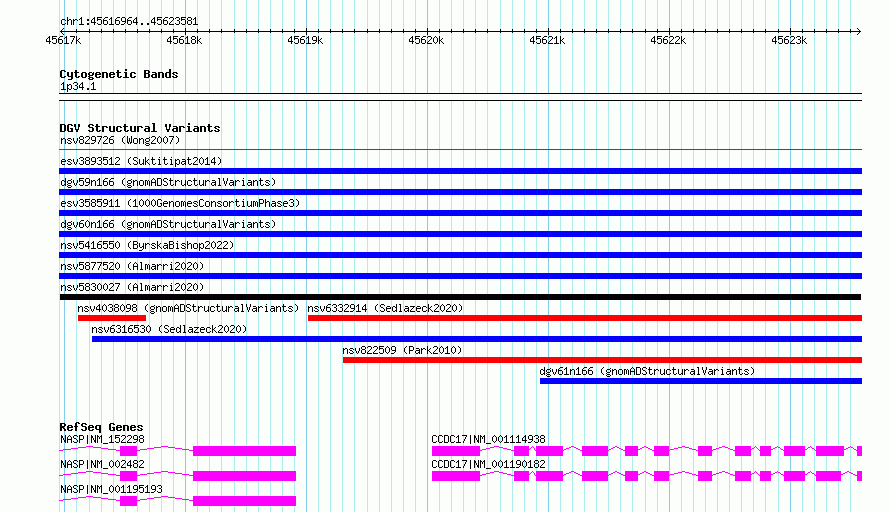Click the nsv829726 (Wong2007) variant label
Screen dimensions: 890x512
[120, 140]
